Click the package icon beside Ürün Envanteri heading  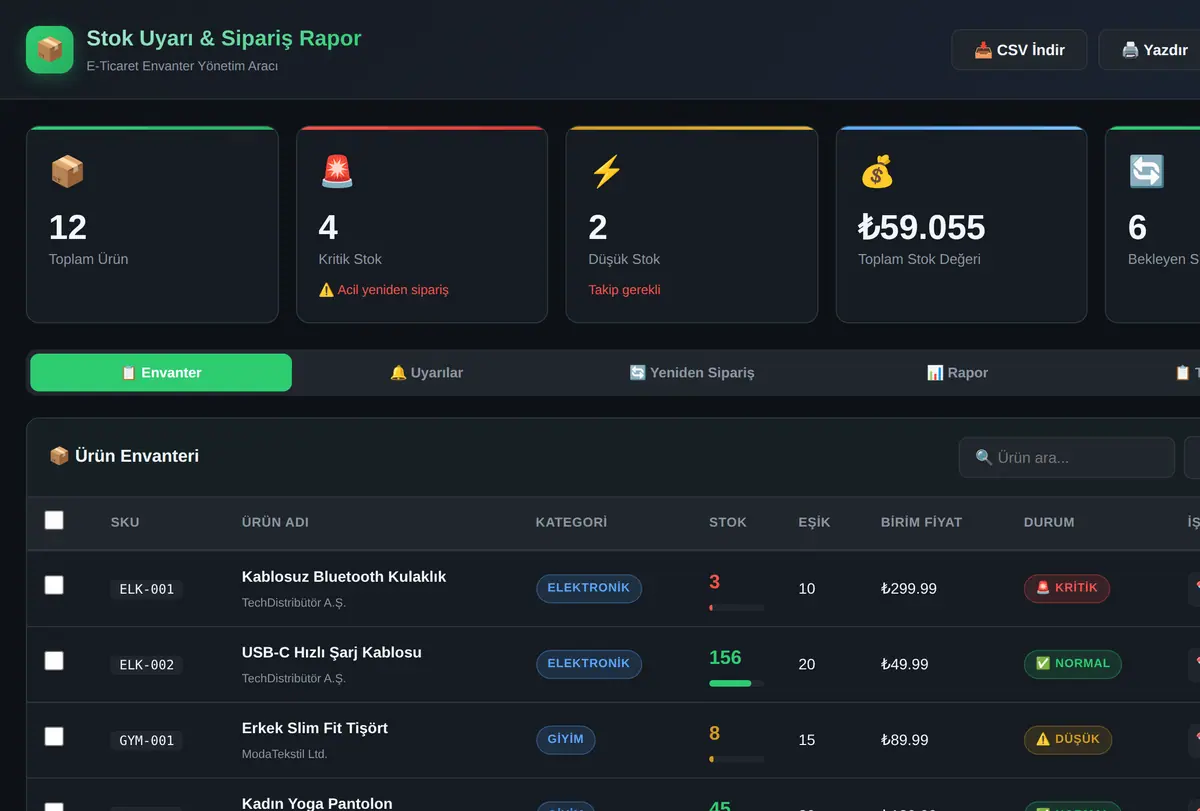59,456
